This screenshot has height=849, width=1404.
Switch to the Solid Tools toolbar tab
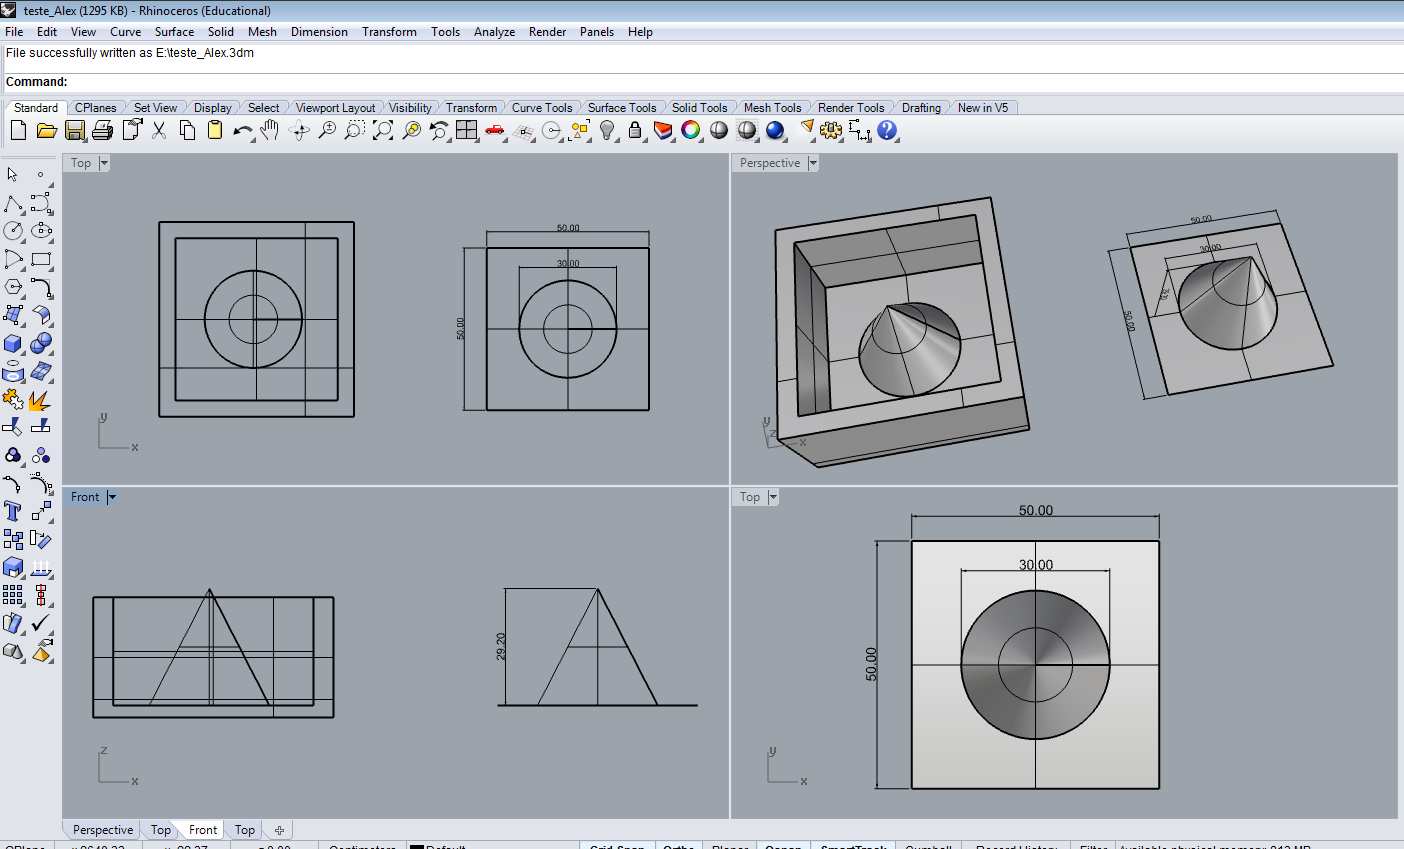click(x=699, y=108)
